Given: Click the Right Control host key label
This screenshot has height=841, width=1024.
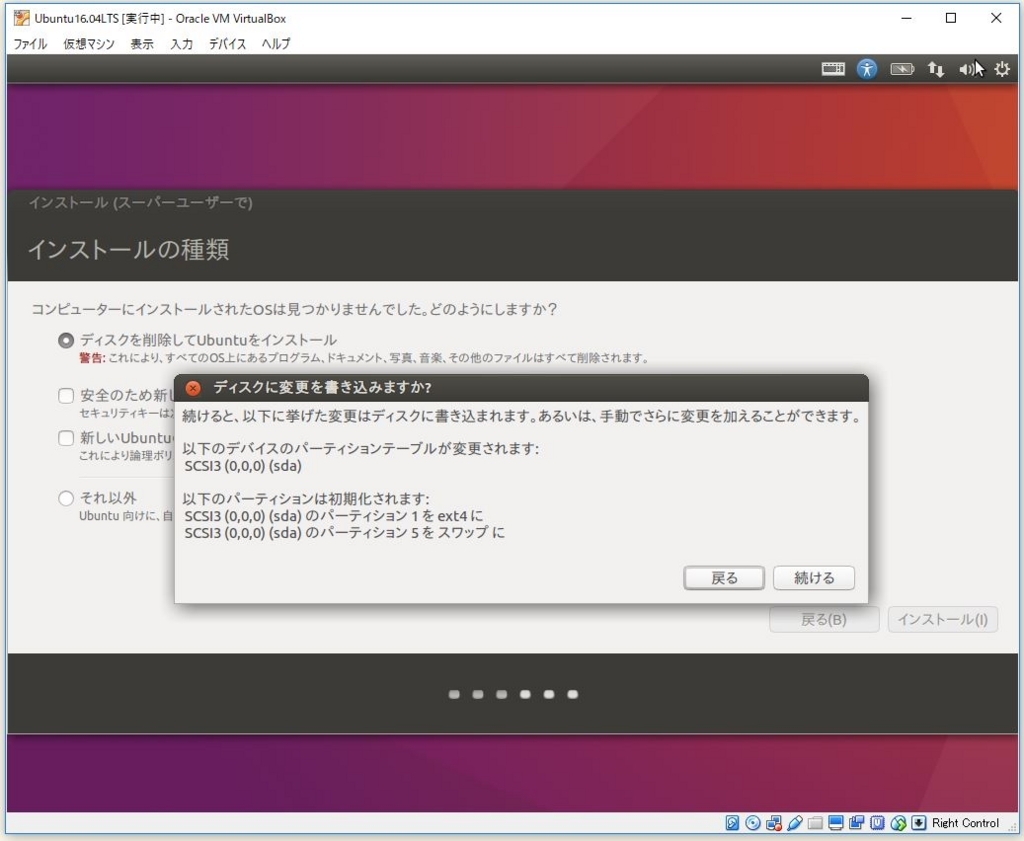Looking at the screenshot, I should (965, 823).
